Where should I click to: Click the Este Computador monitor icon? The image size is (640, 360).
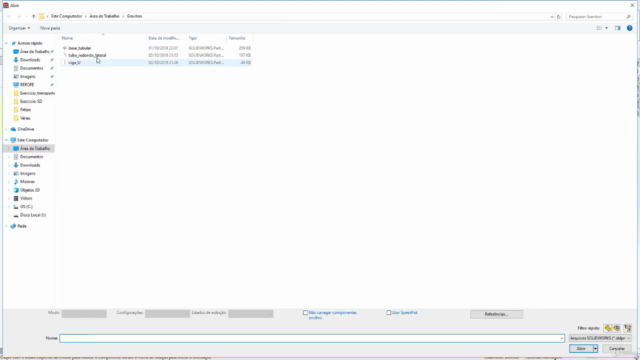pos(13,140)
